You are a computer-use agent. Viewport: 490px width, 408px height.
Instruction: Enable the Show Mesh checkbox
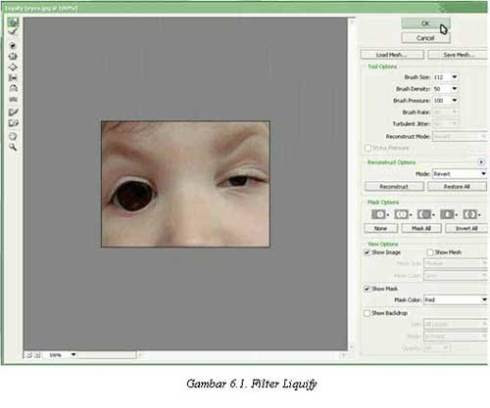pos(430,252)
